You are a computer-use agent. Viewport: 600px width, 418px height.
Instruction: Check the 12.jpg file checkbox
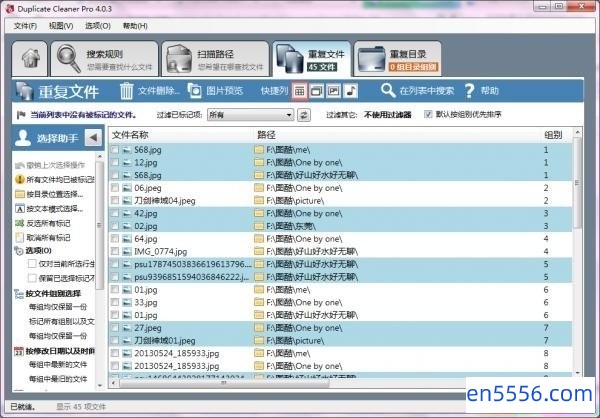tap(115, 163)
